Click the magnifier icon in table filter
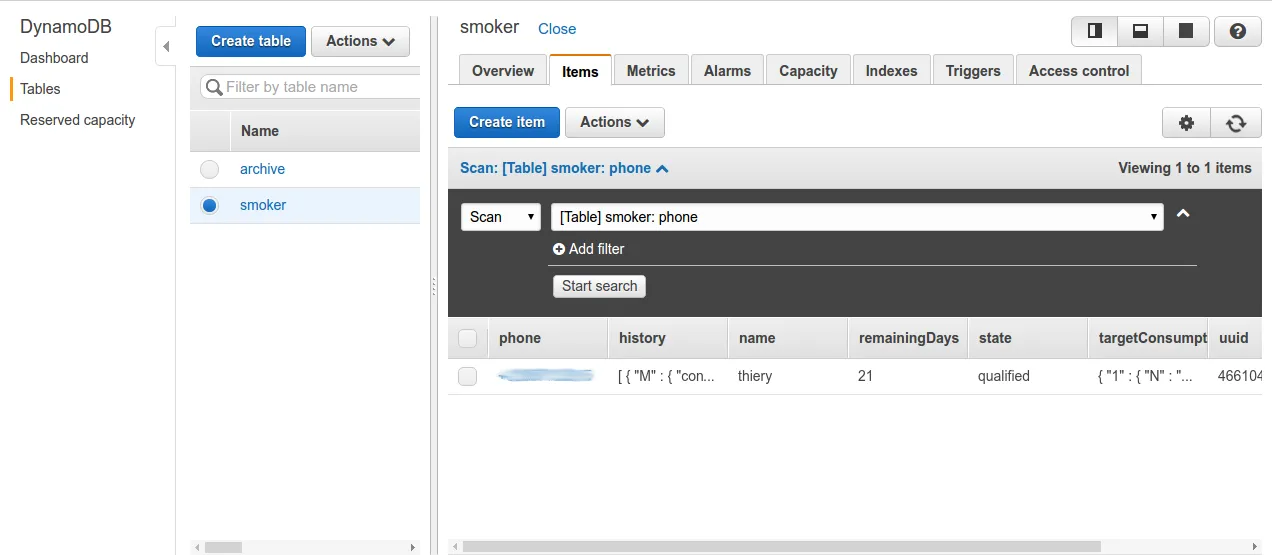Screen dimensions: 1272x555 214,87
